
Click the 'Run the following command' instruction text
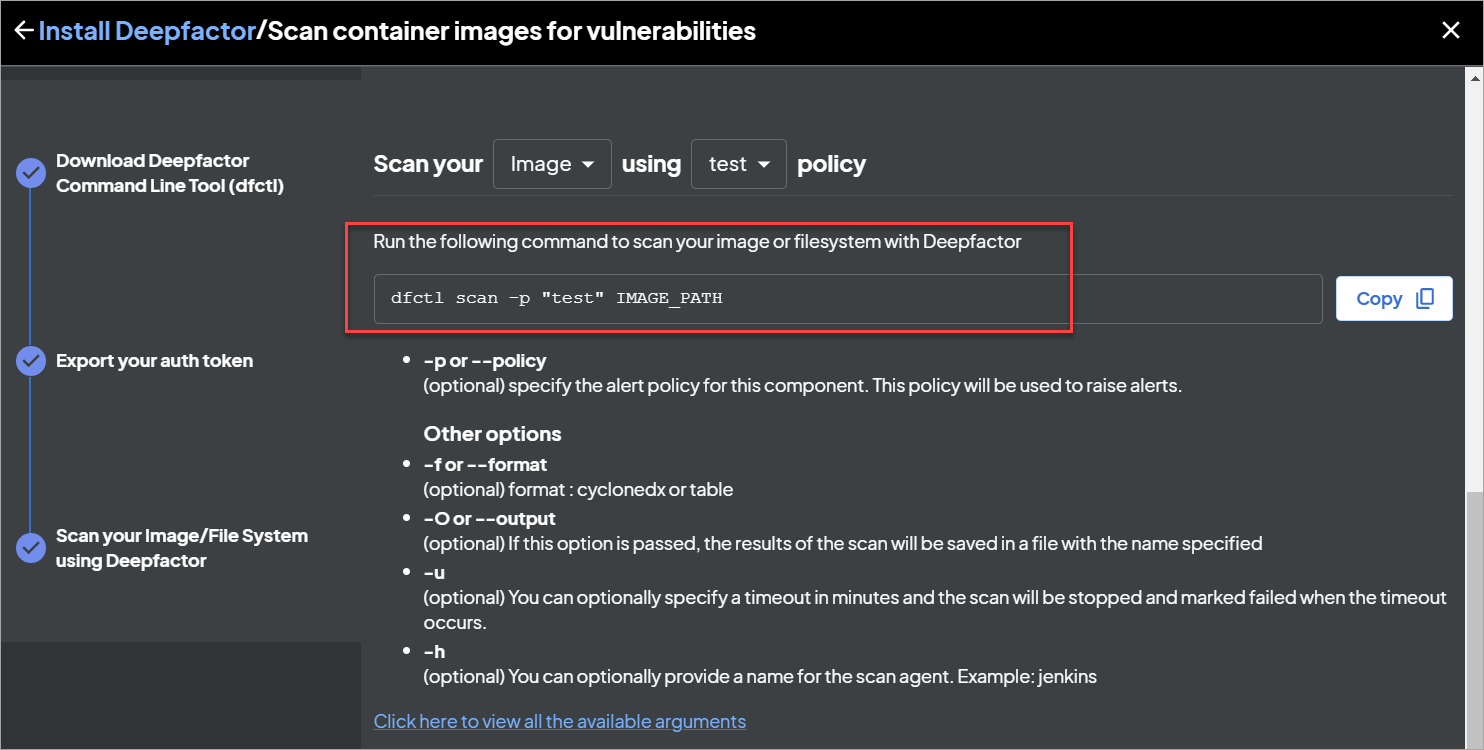(x=698, y=241)
